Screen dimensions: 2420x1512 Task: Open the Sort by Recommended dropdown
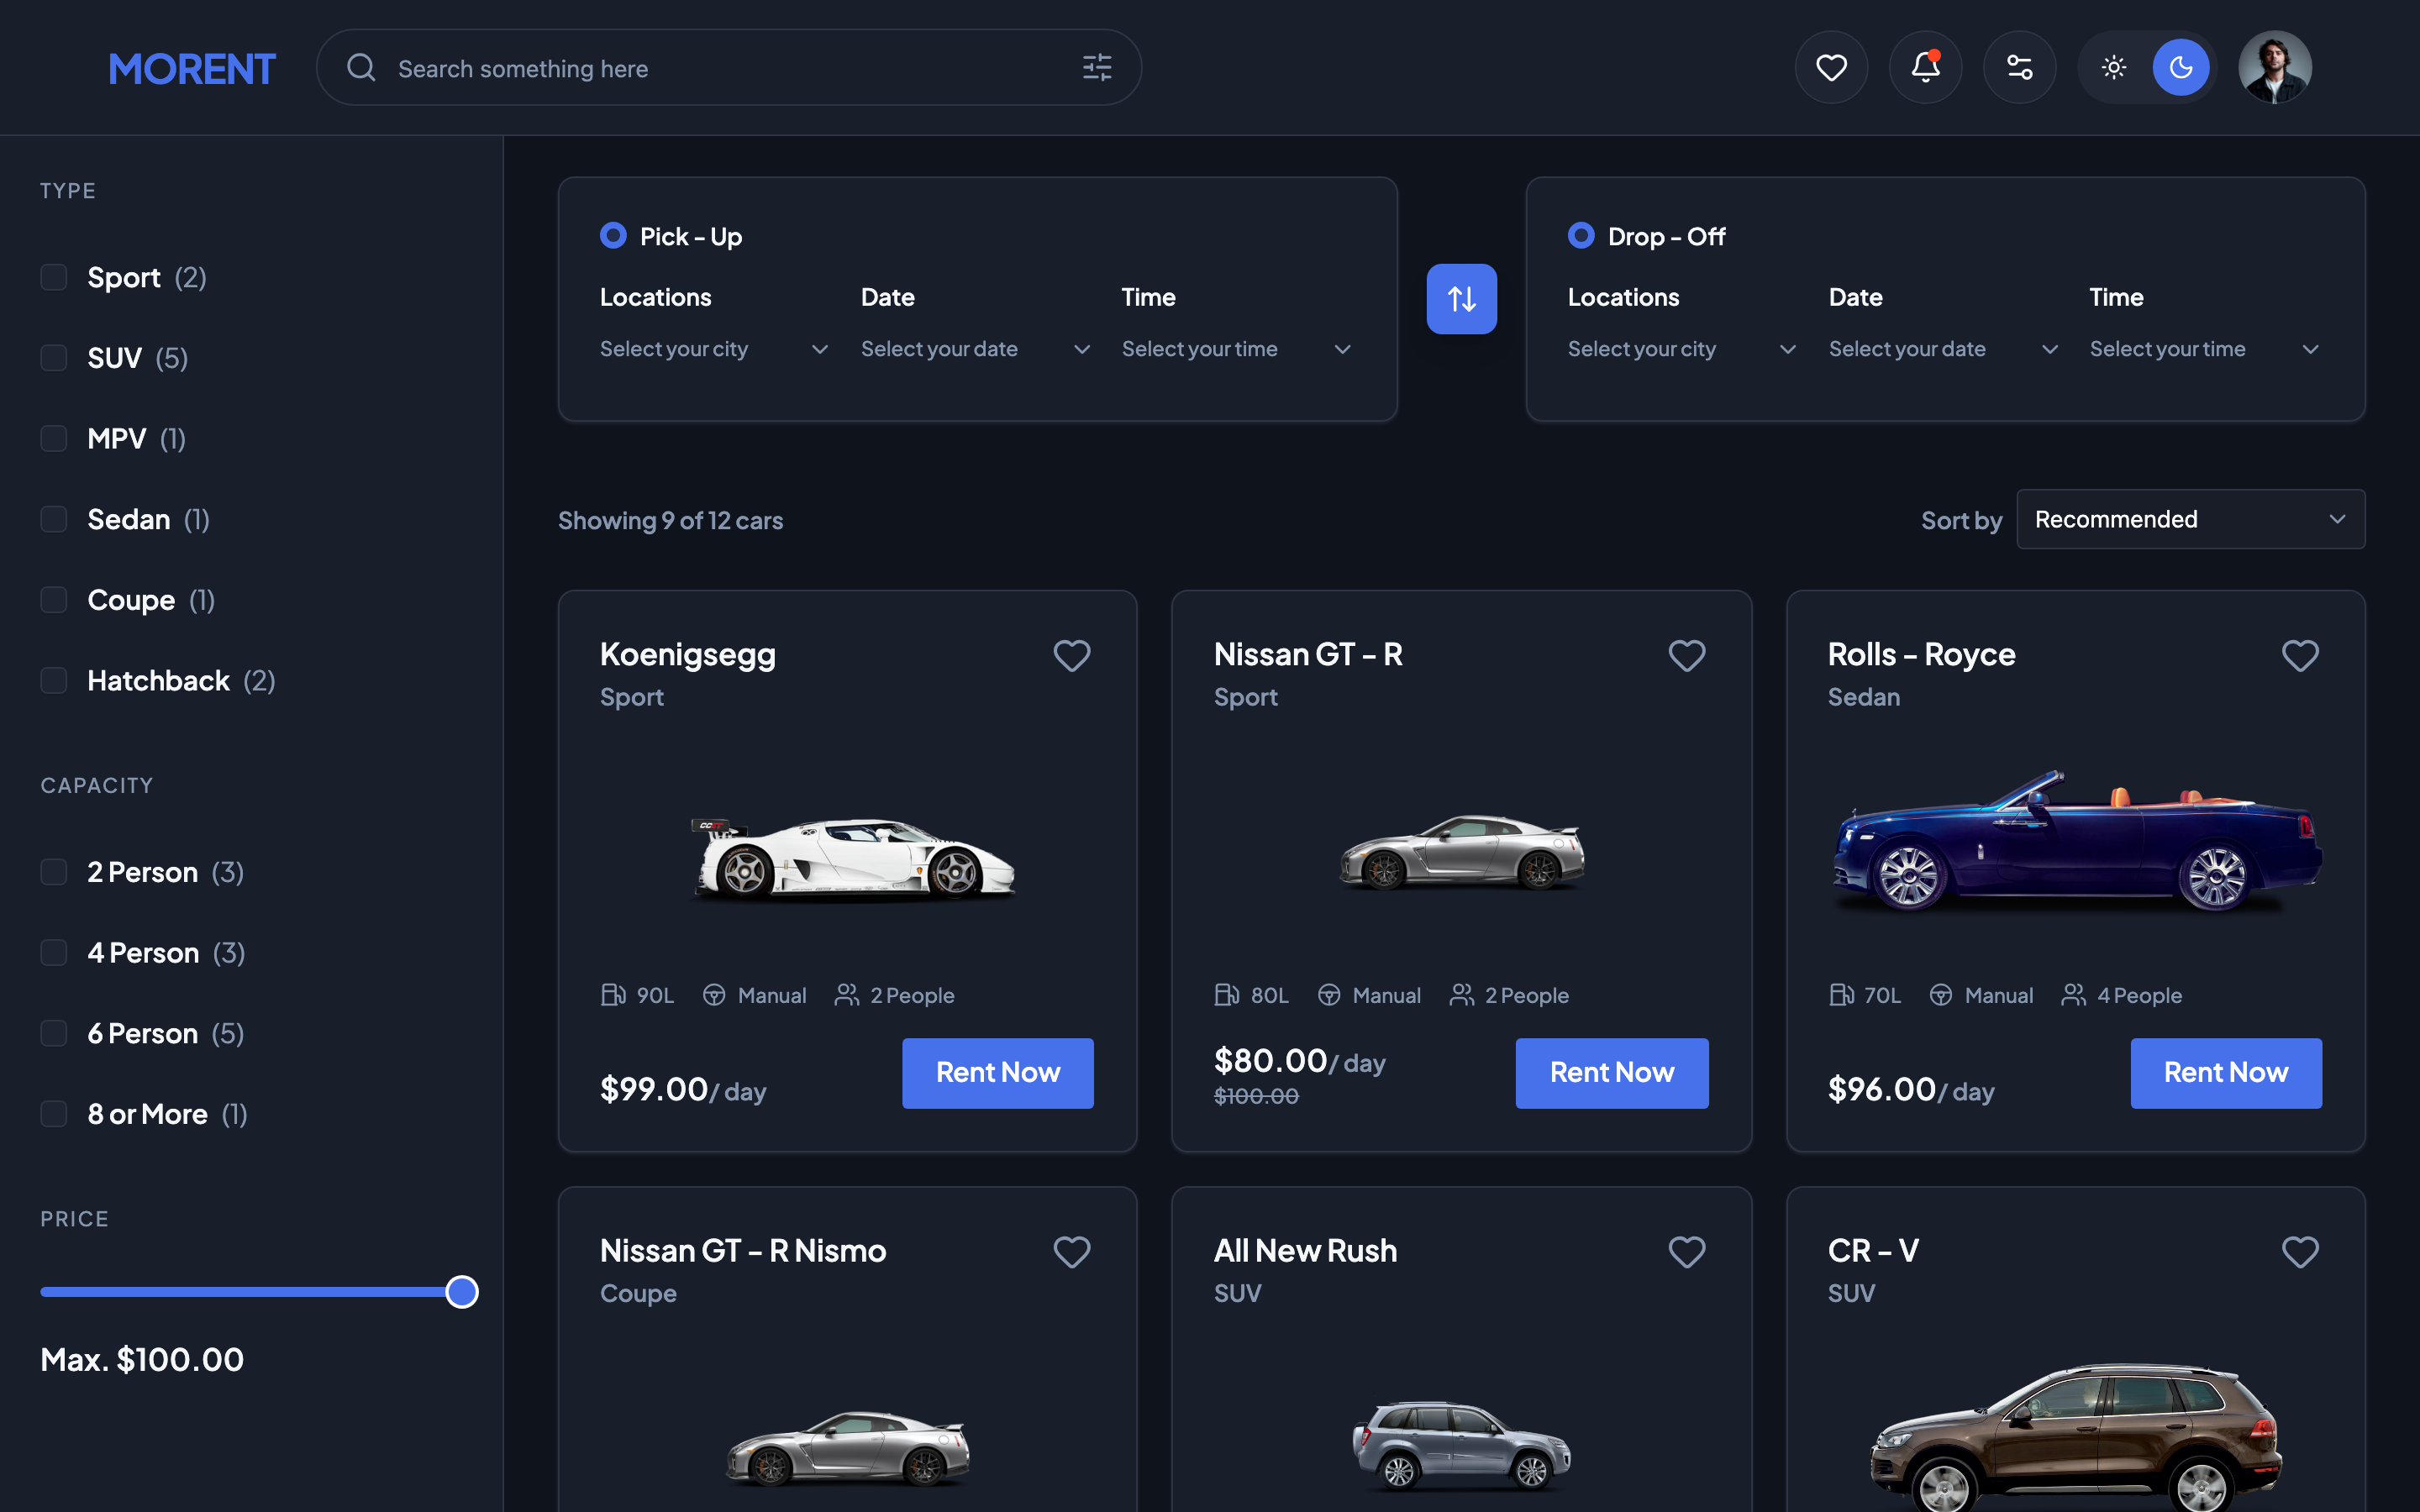2191,519
